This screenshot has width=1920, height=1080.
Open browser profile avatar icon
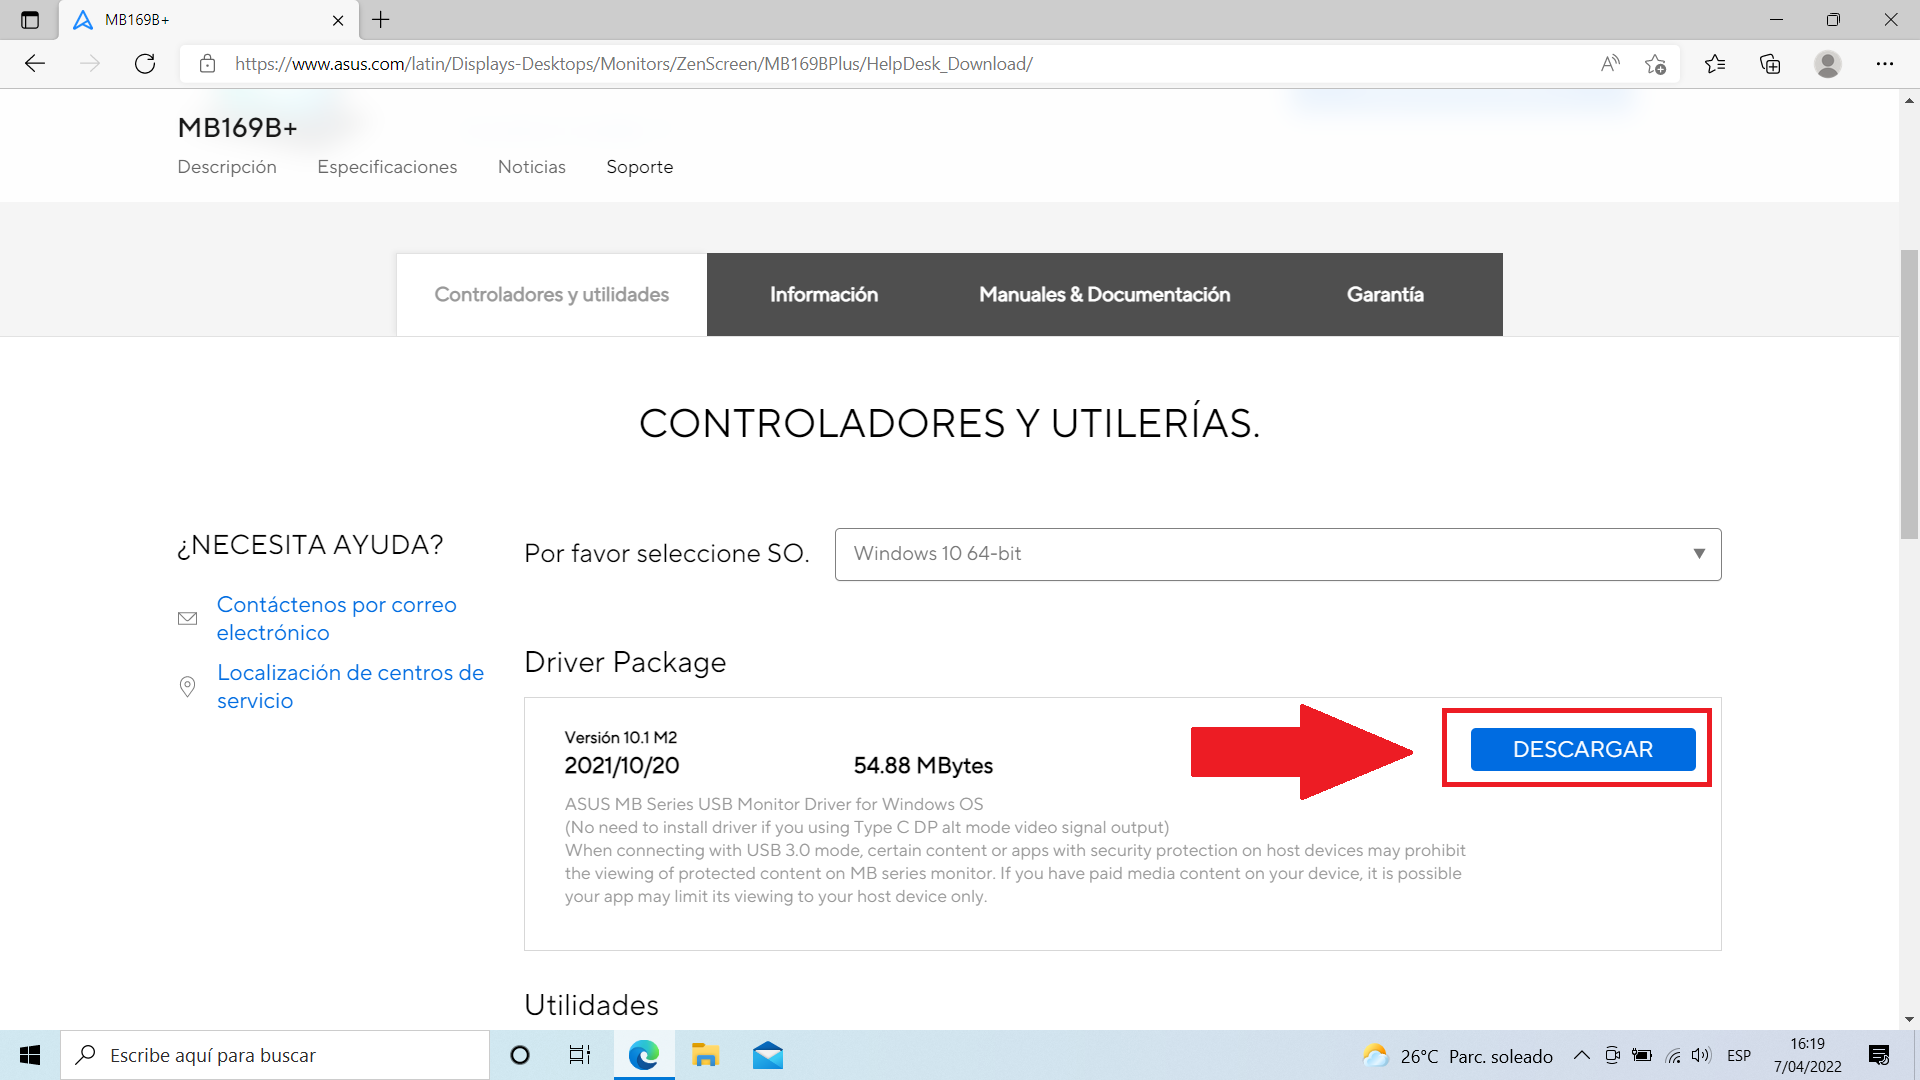click(x=1827, y=64)
